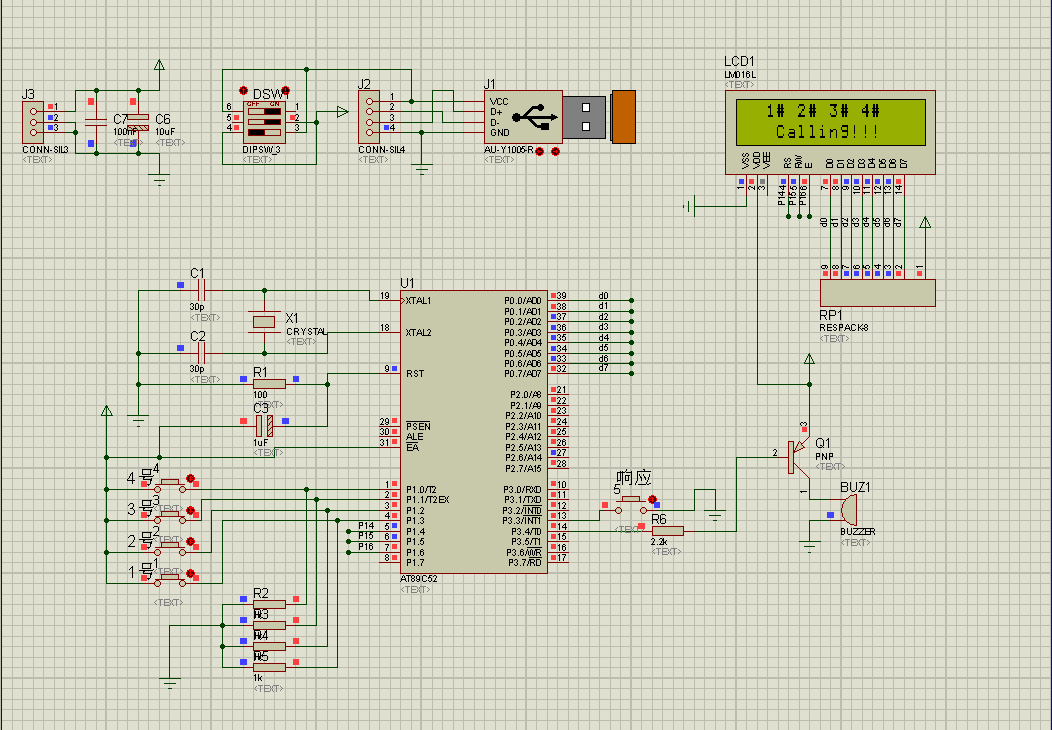
Task: Click the 1uF value under C3
Action: pos(260,443)
